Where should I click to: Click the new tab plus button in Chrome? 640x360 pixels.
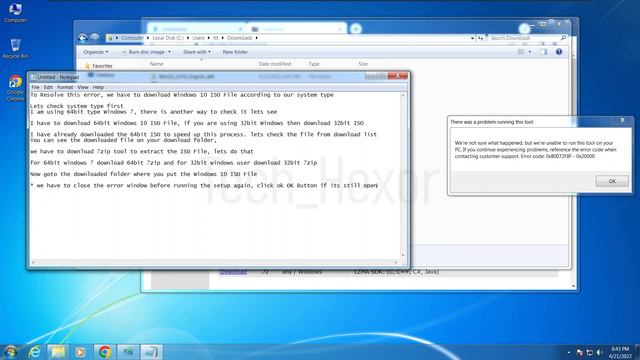pyautogui.click(x=356, y=29)
